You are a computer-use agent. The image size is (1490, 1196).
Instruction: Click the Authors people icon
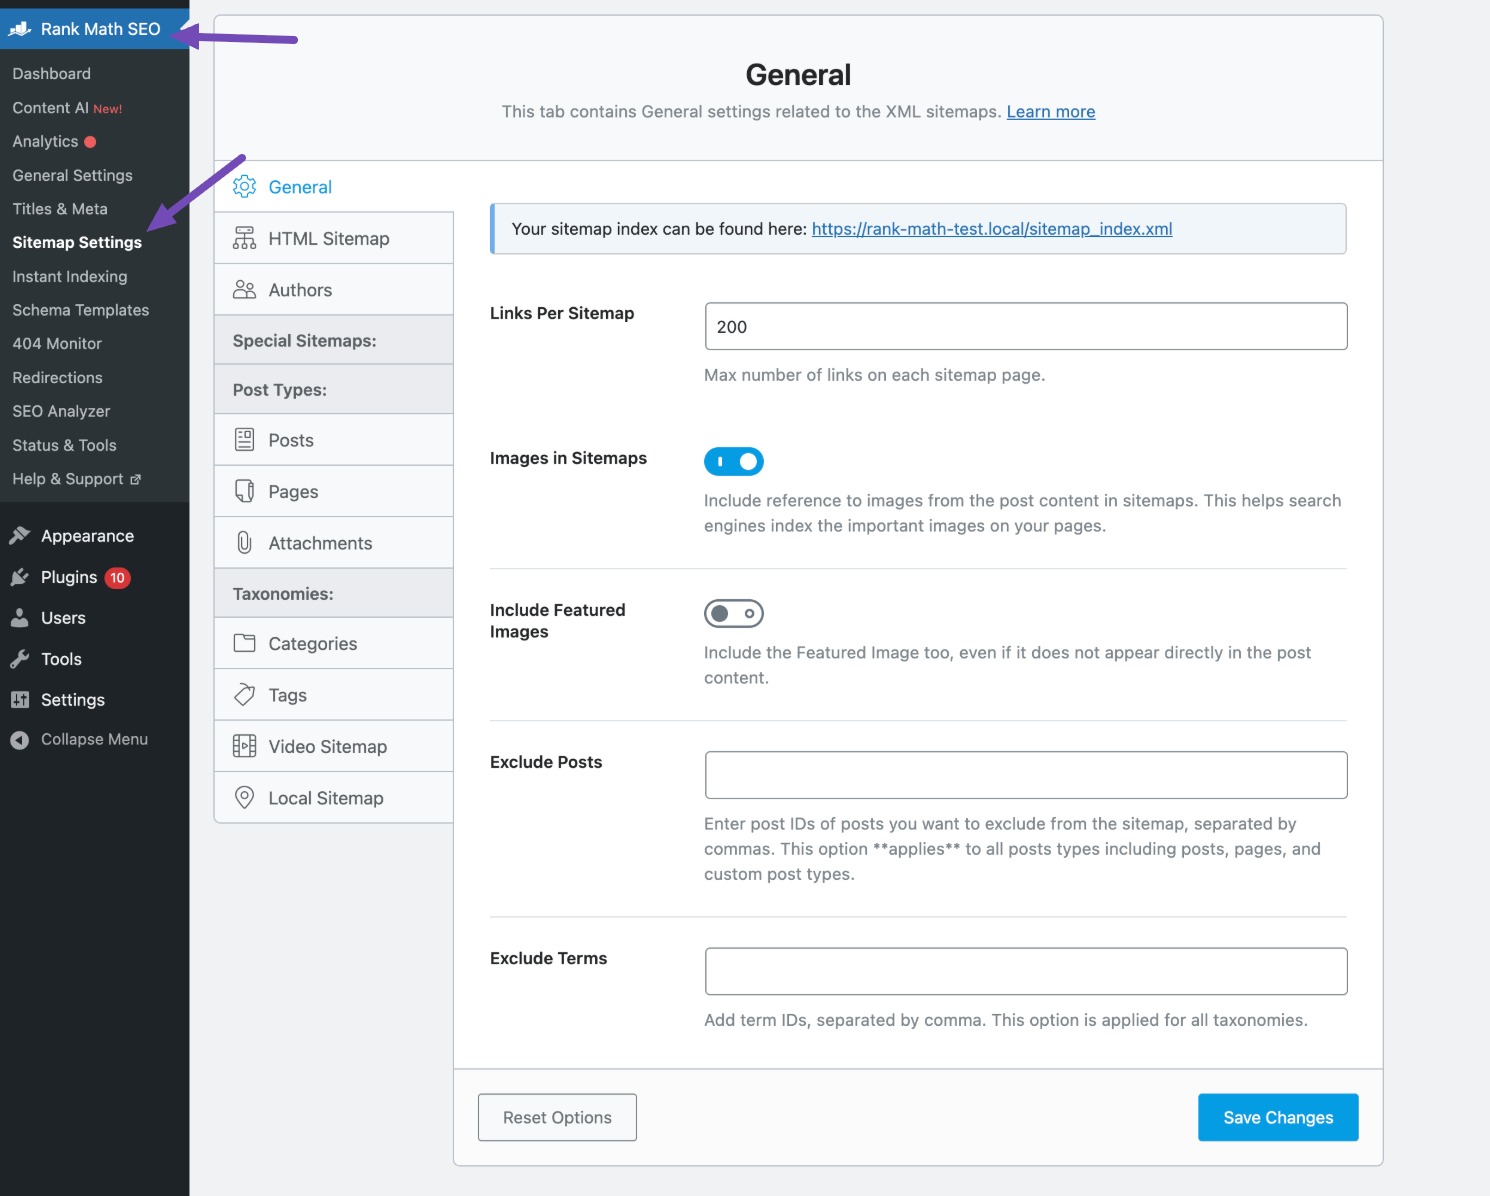point(244,290)
